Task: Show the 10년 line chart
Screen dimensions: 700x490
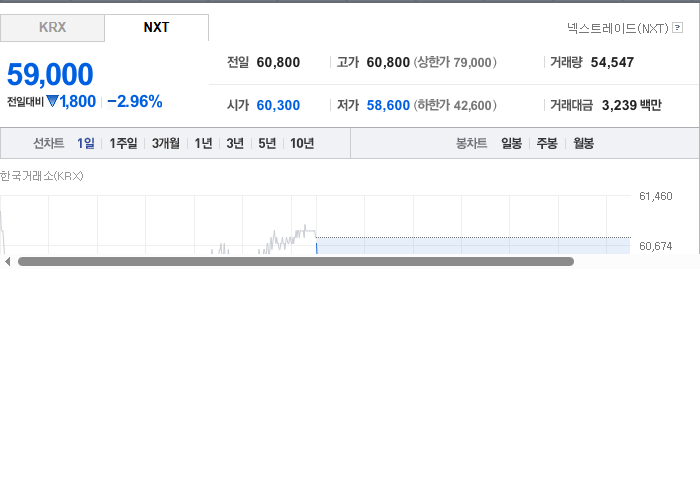Action: pyautogui.click(x=302, y=143)
